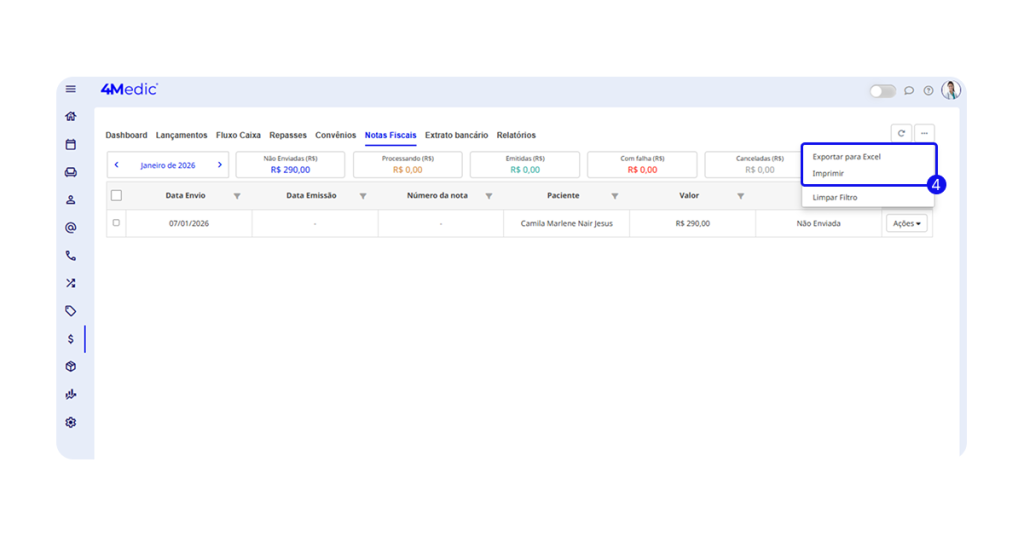Open the financial dollar sign icon
Screen dimensions: 1024x537
[x=71, y=339]
